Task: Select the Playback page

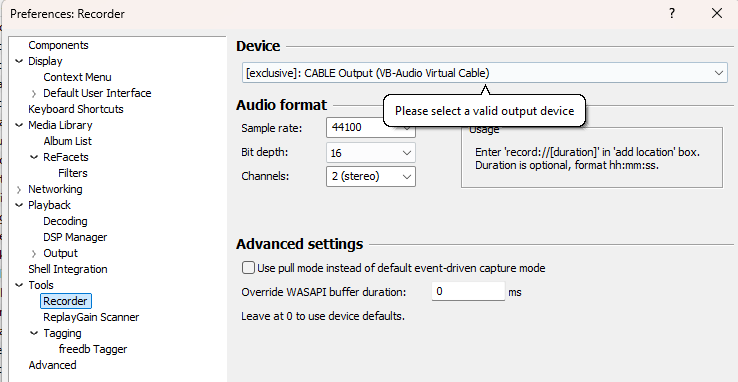Action: [49, 205]
